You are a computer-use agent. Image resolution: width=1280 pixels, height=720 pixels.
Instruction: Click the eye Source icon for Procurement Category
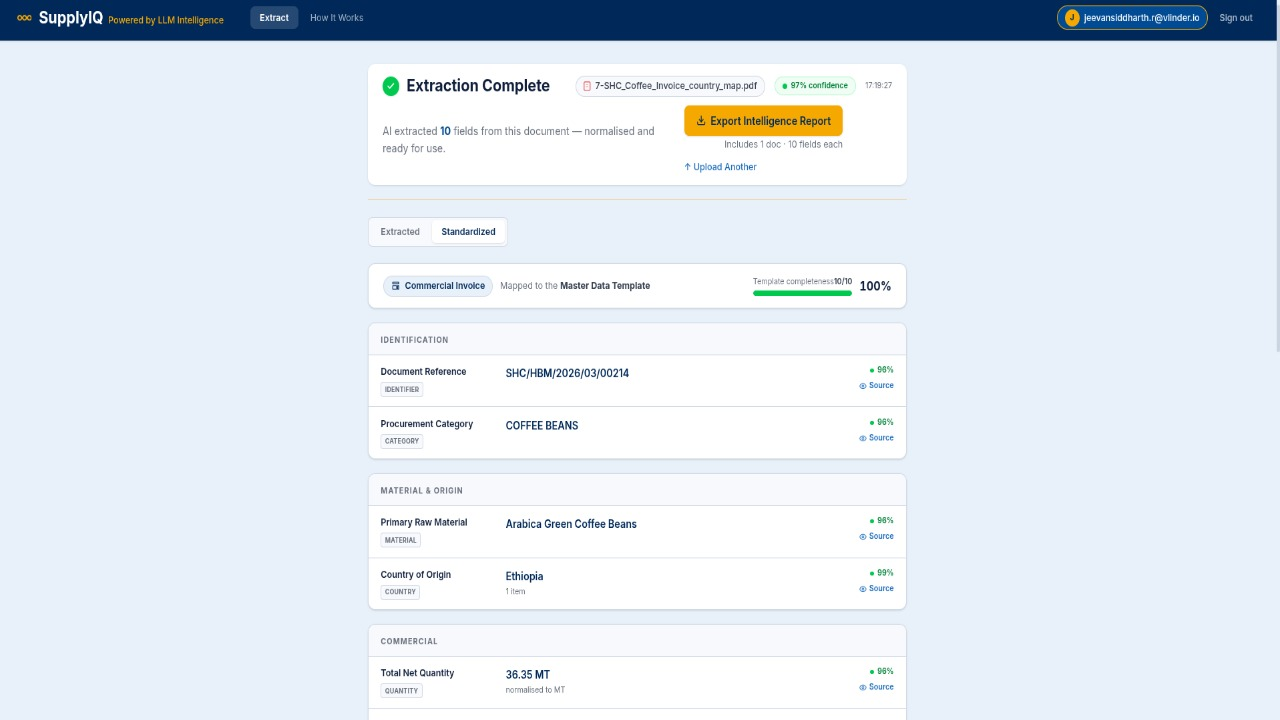click(x=863, y=438)
